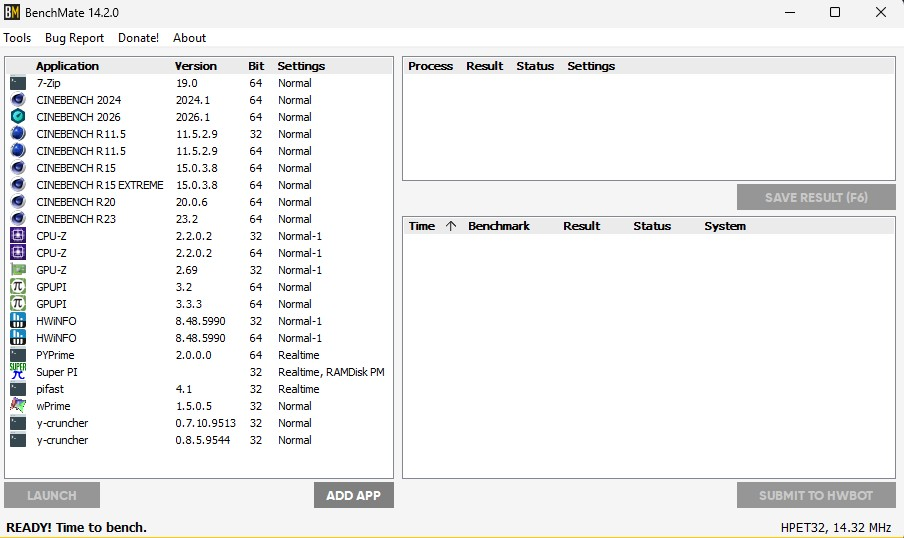The height and width of the screenshot is (538, 904).
Task: Click the Donate! menu item
Action: (x=138, y=38)
